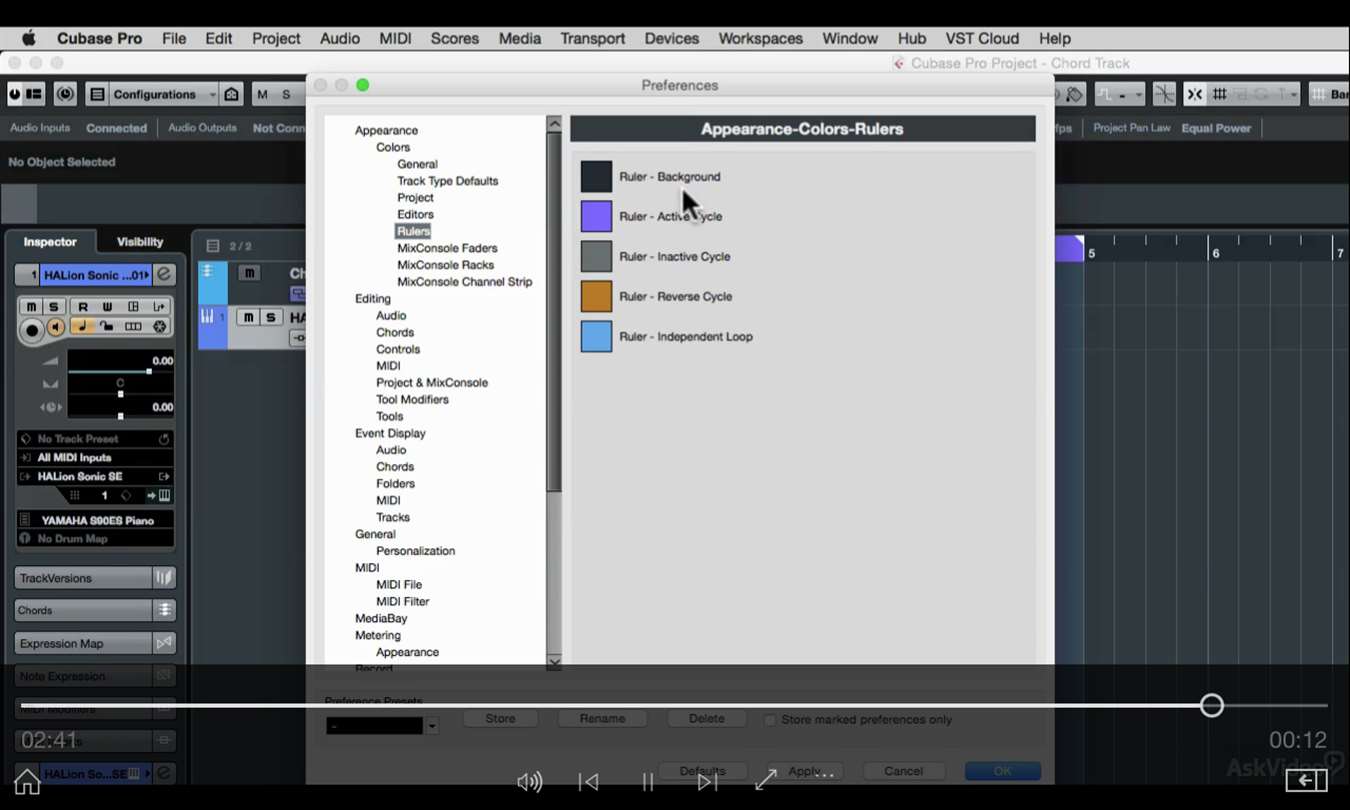1350x810 pixels.
Task: Open the TrackVersions section icon
Action: [164, 578]
